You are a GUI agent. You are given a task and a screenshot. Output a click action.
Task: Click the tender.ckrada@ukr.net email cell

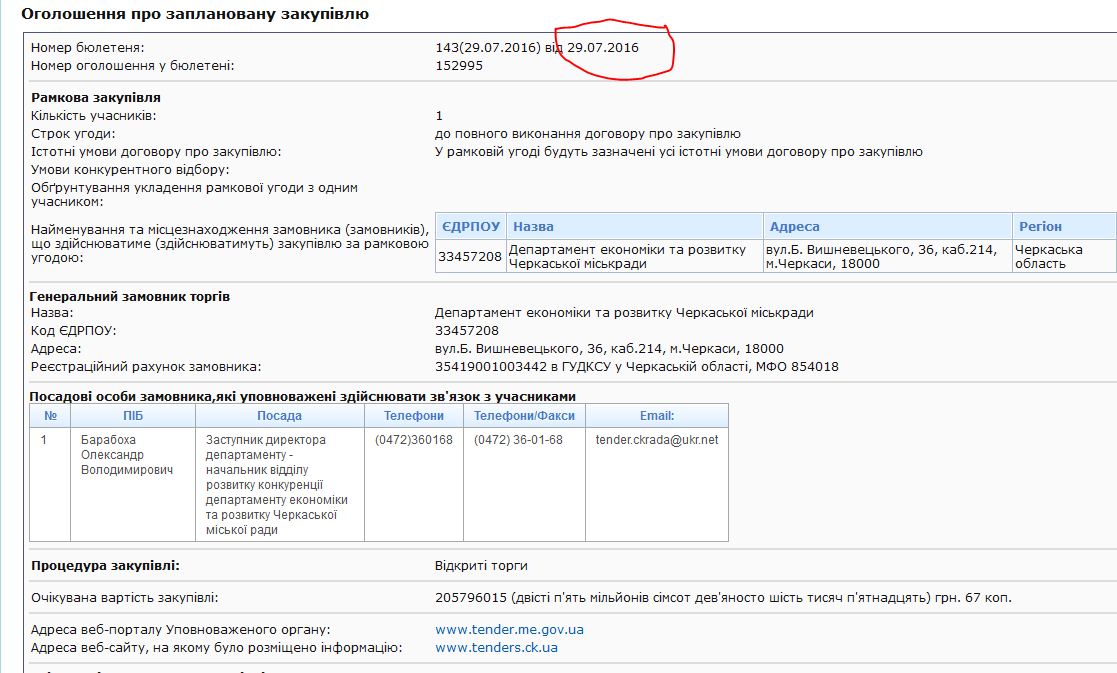click(x=656, y=440)
